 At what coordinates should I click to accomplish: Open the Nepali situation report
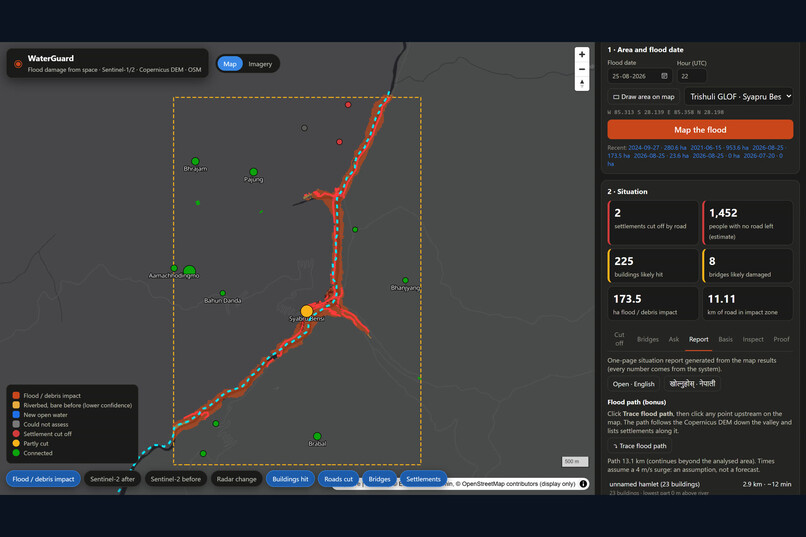click(x=692, y=384)
